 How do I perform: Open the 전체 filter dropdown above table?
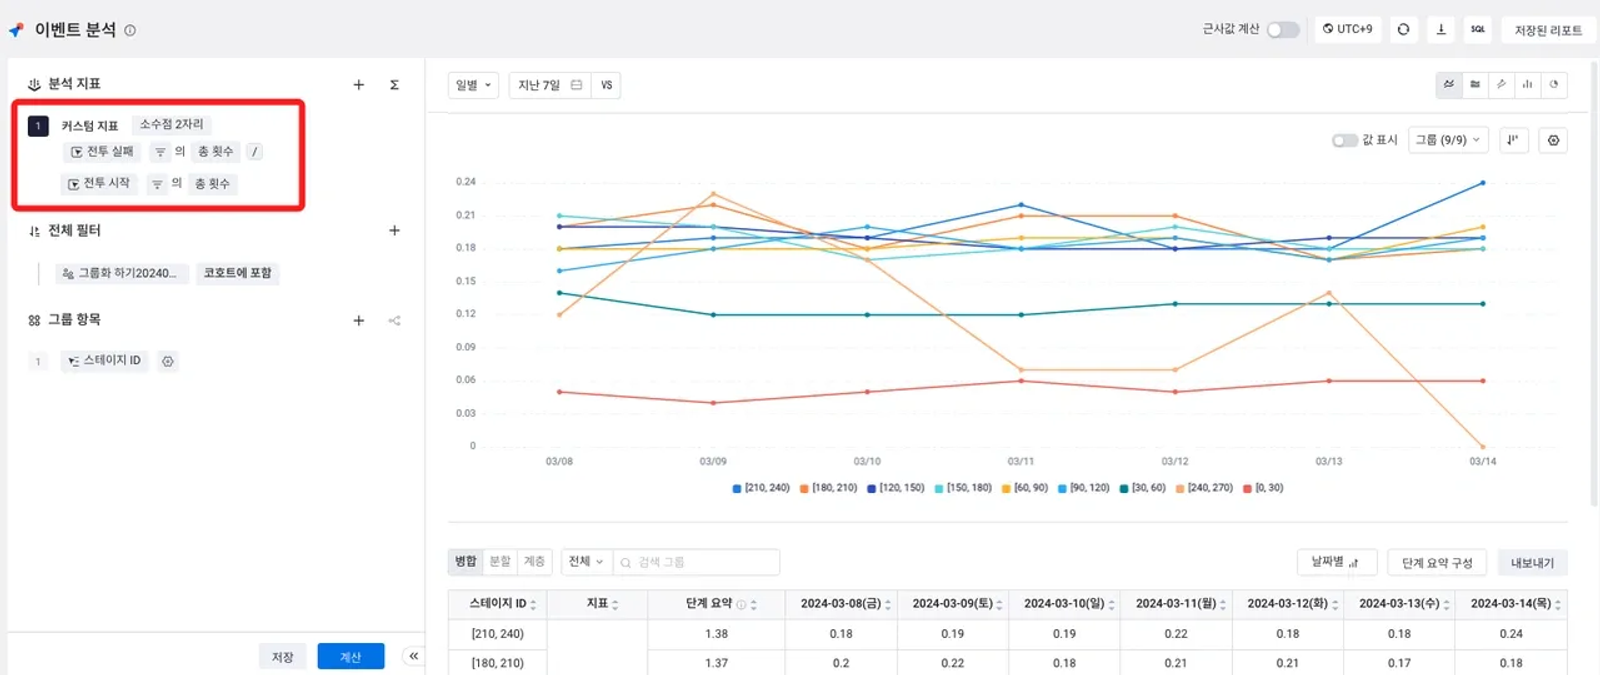586,562
